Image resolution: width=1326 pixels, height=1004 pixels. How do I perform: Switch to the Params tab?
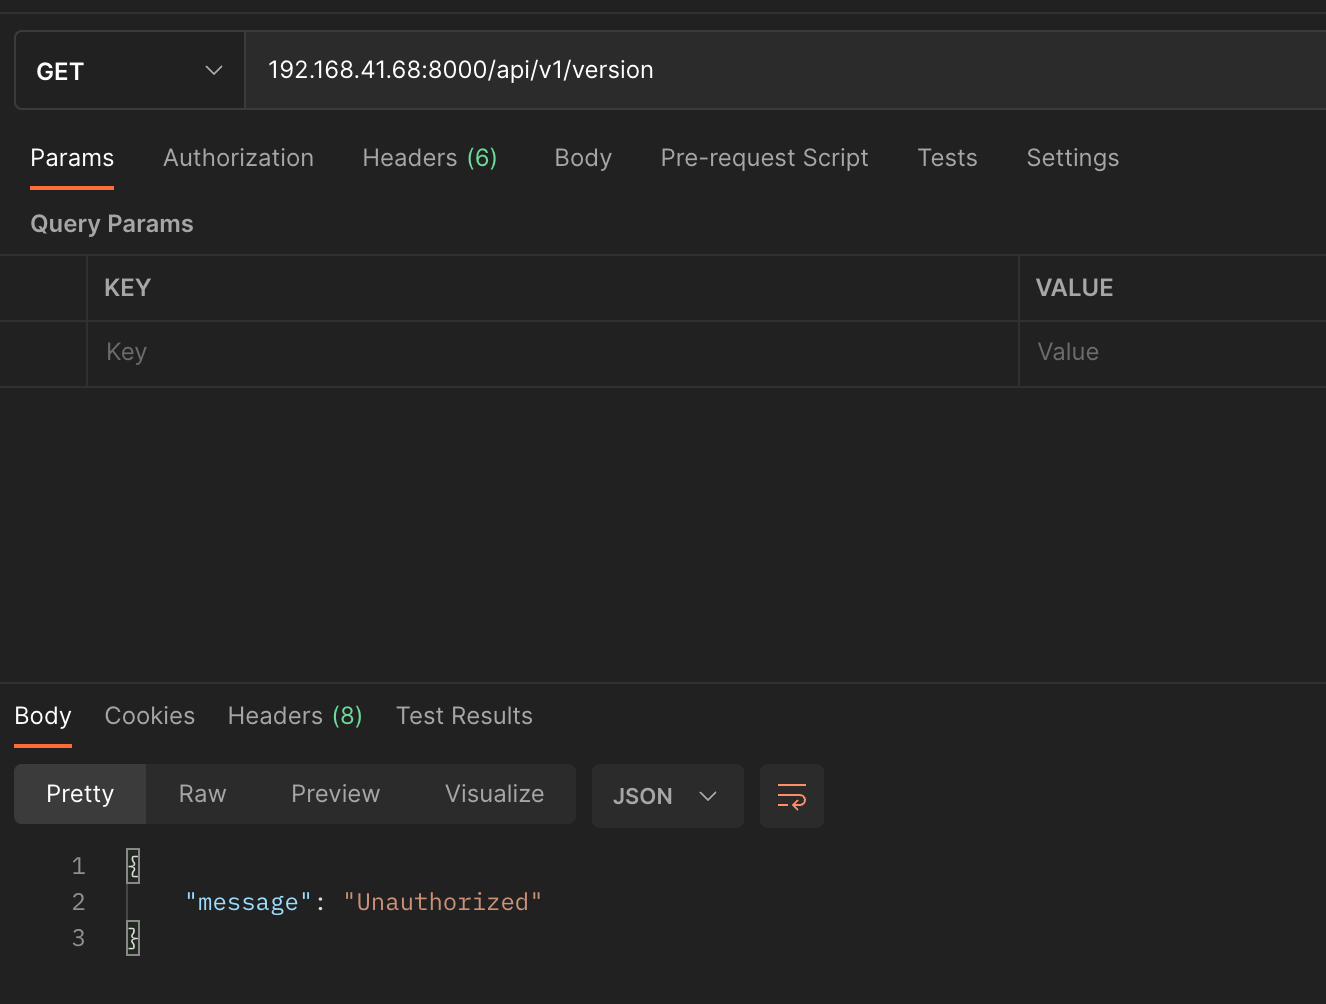click(72, 158)
